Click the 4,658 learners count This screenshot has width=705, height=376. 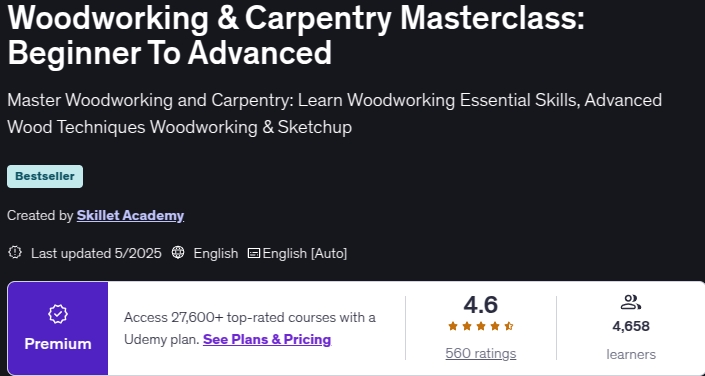point(631,326)
